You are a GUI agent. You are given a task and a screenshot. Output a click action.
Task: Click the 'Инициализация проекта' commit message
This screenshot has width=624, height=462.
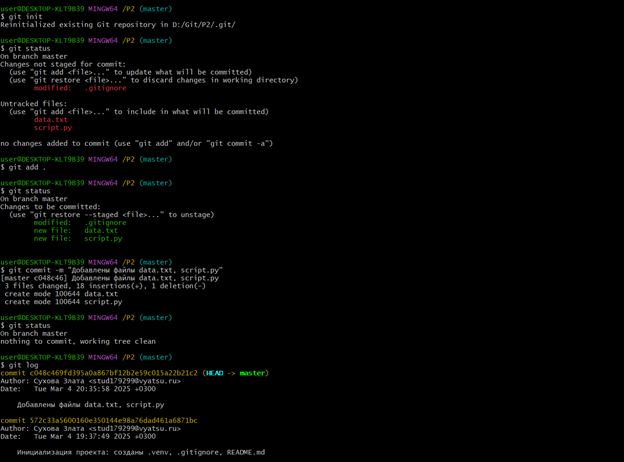pyautogui.click(x=141, y=452)
